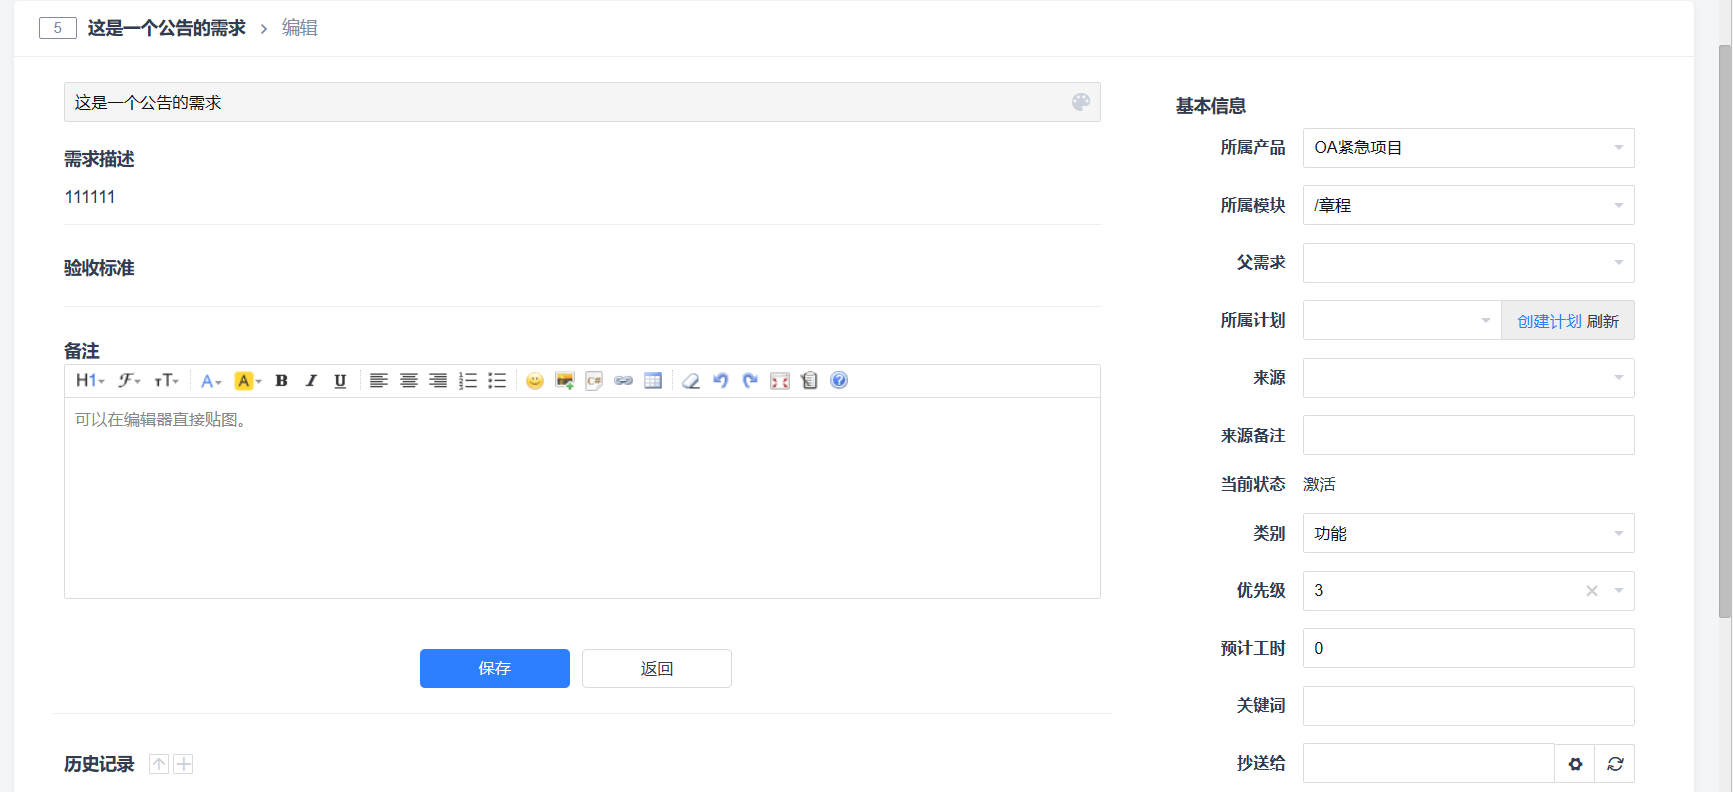Toggle fullscreen mode of the editor
Viewport: 1733px width, 792px height.
tap(780, 381)
